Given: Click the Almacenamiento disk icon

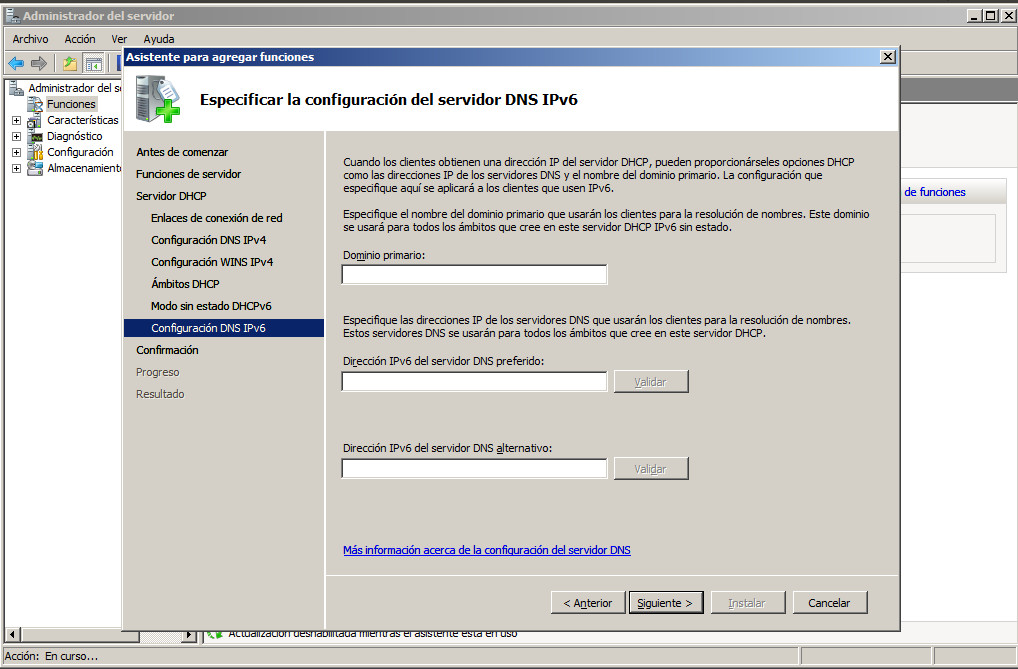Looking at the screenshot, I should pos(35,168).
